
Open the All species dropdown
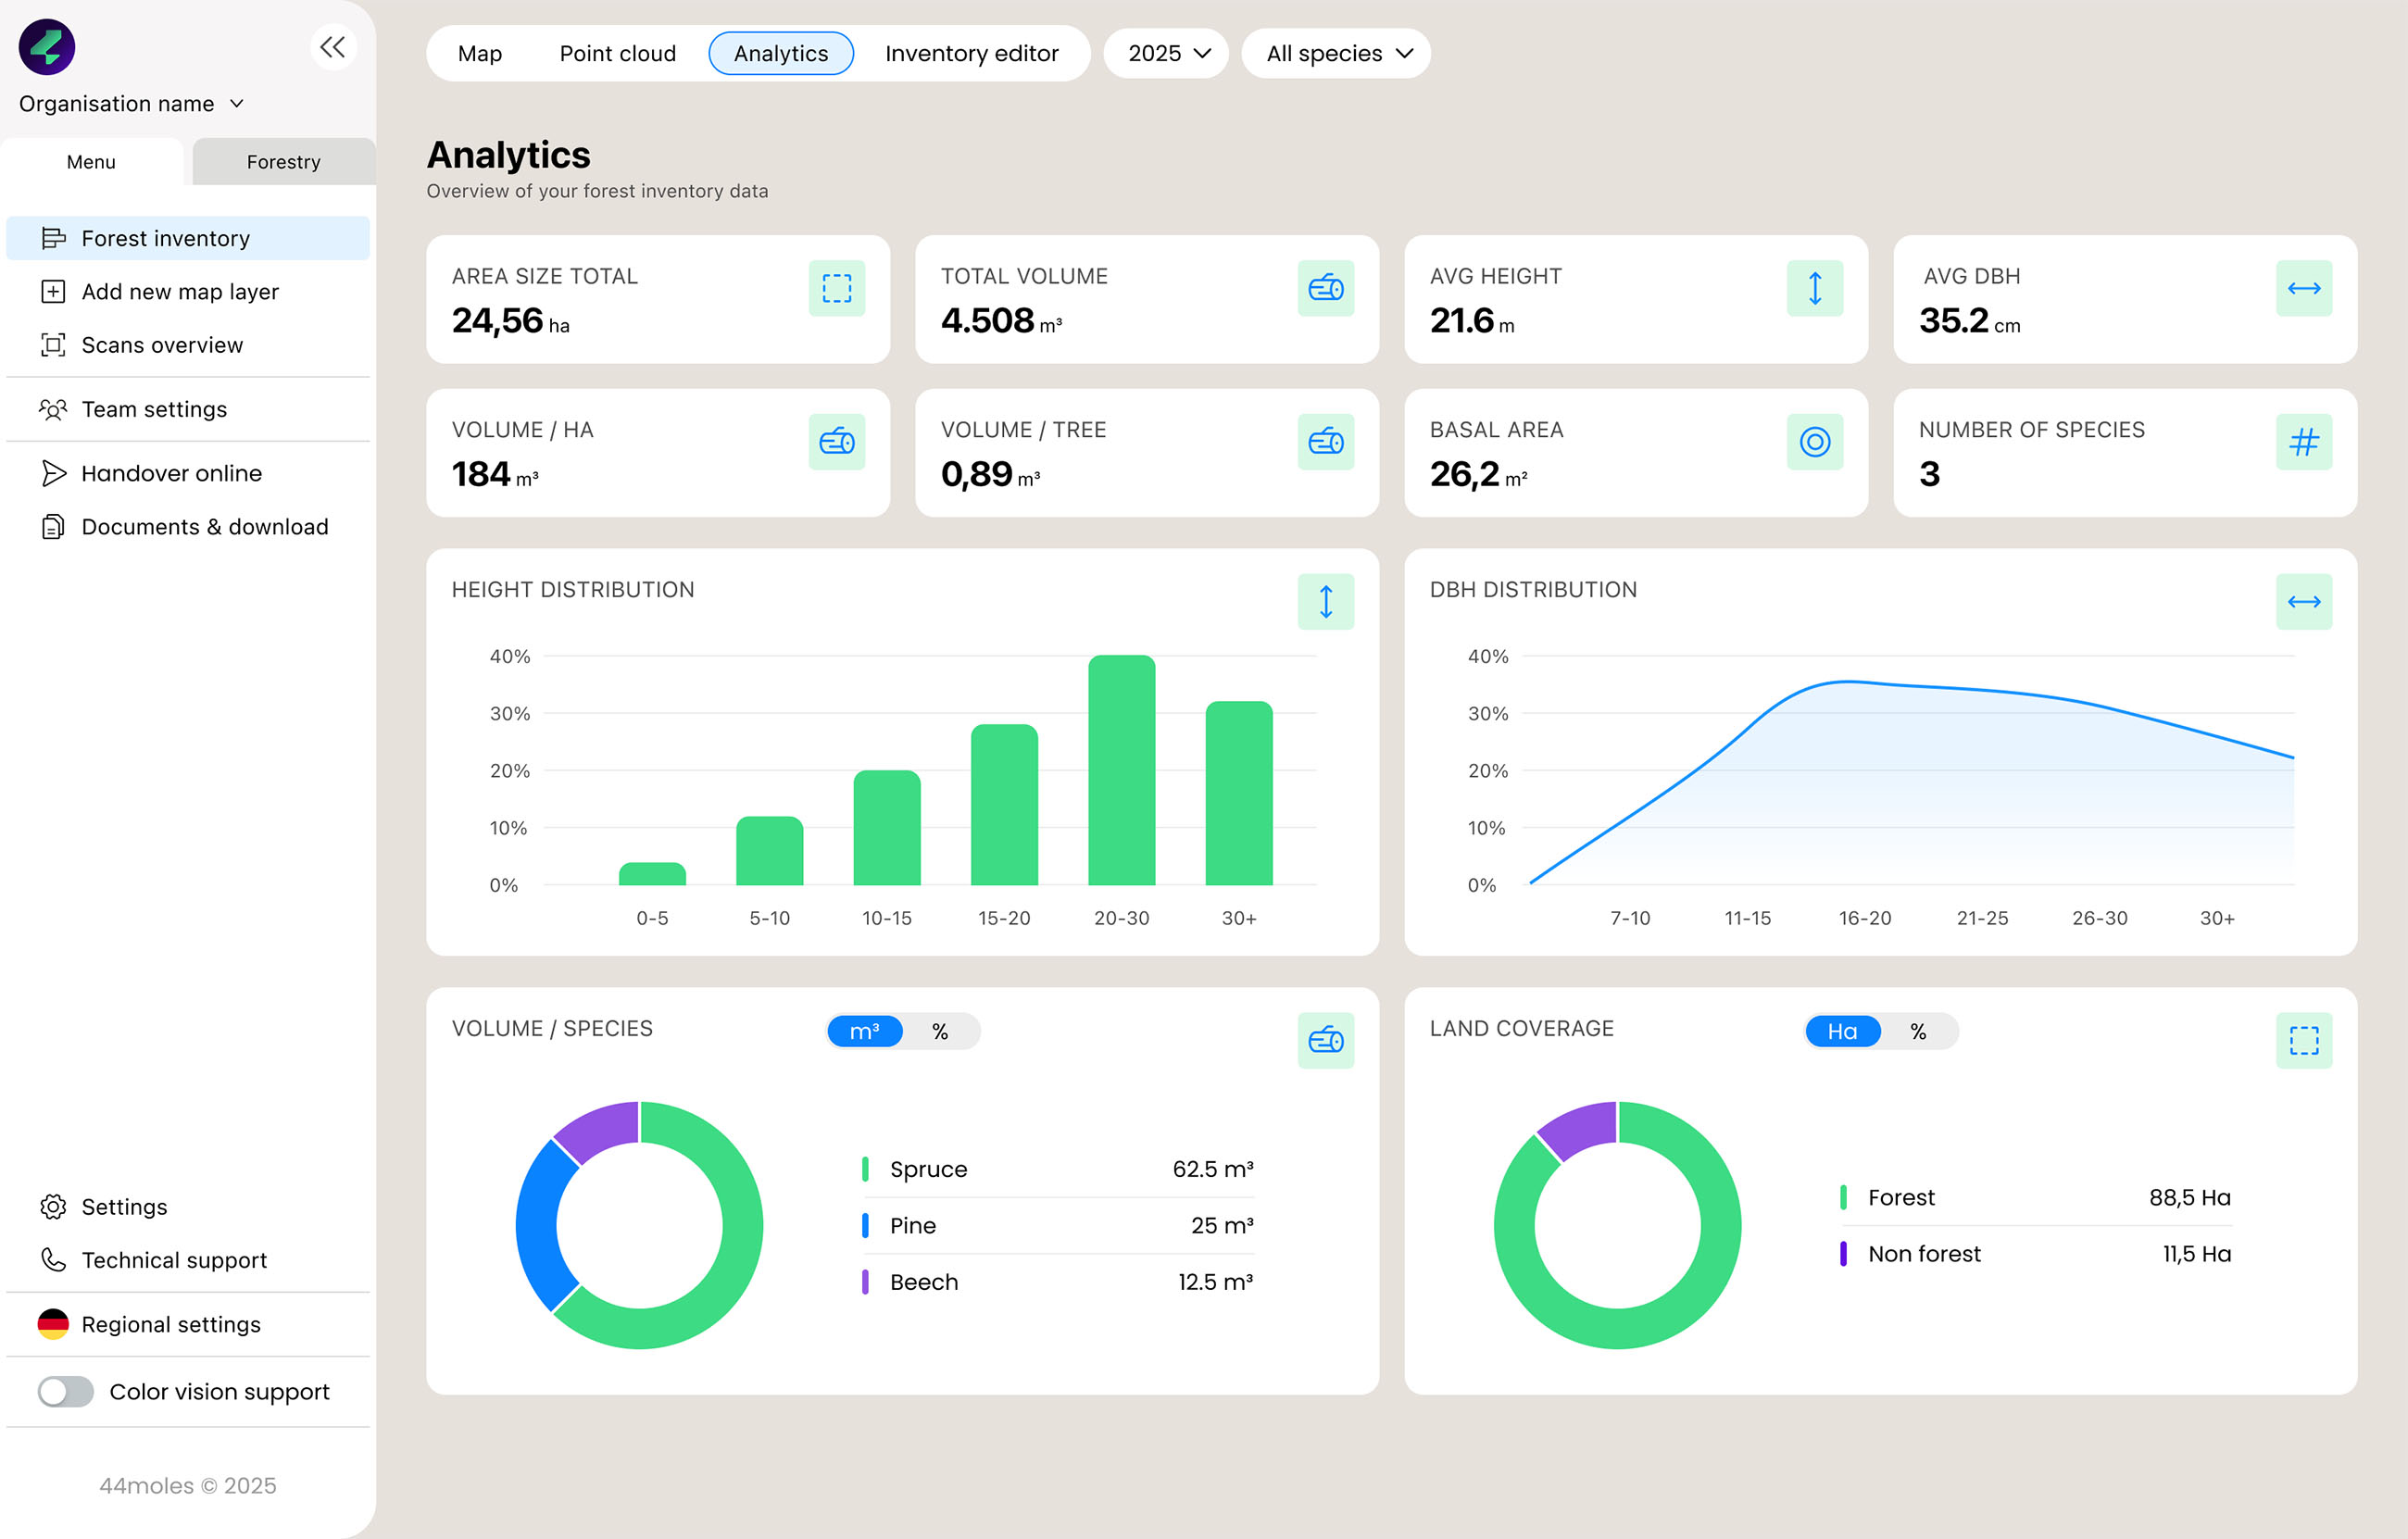click(x=1337, y=53)
